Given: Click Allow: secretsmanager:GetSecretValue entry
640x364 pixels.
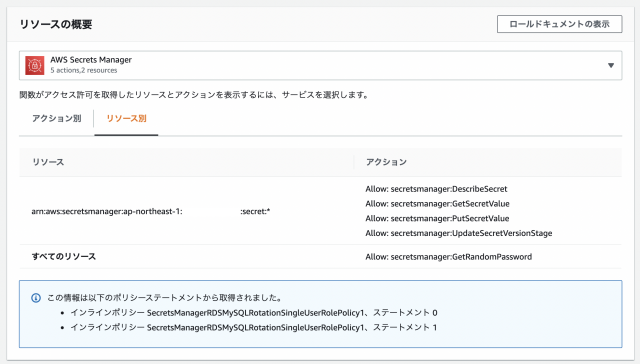Looking at the screenshot, I should pyautogui.click(x=437, y=204).
